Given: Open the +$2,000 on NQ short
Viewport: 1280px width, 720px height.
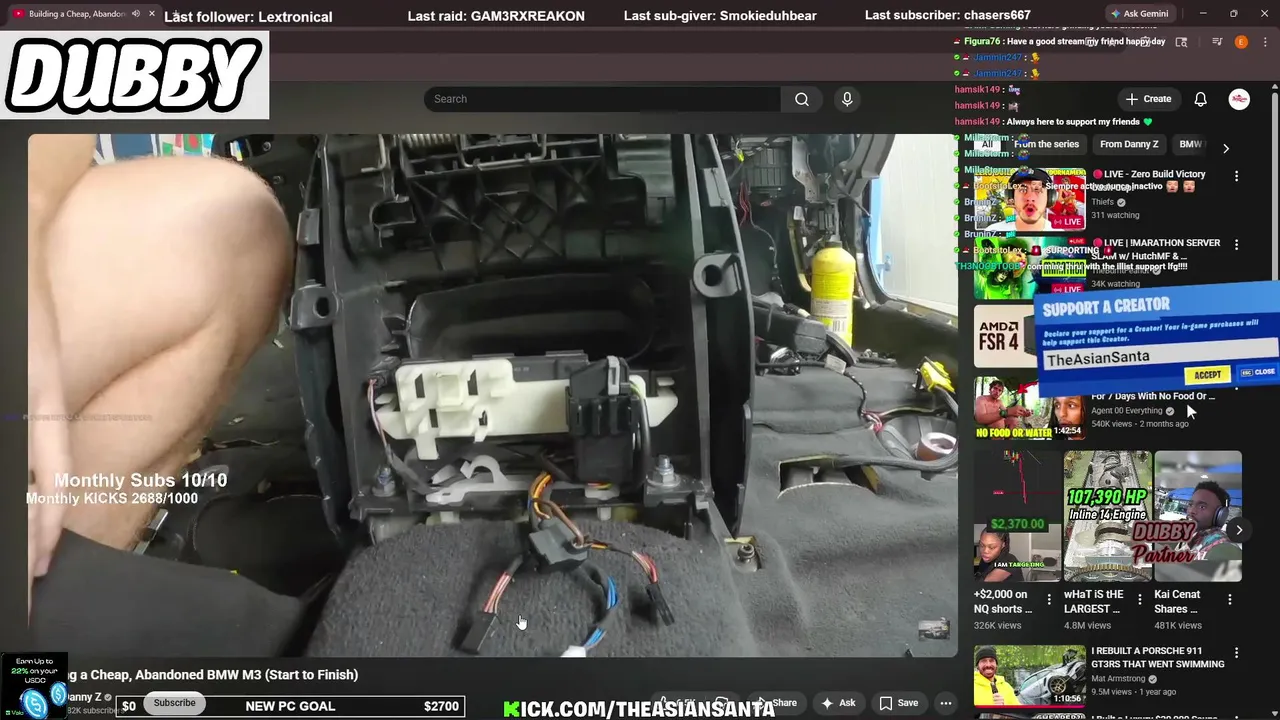Looking at the screenshot, I should (x=1017, y=516).
